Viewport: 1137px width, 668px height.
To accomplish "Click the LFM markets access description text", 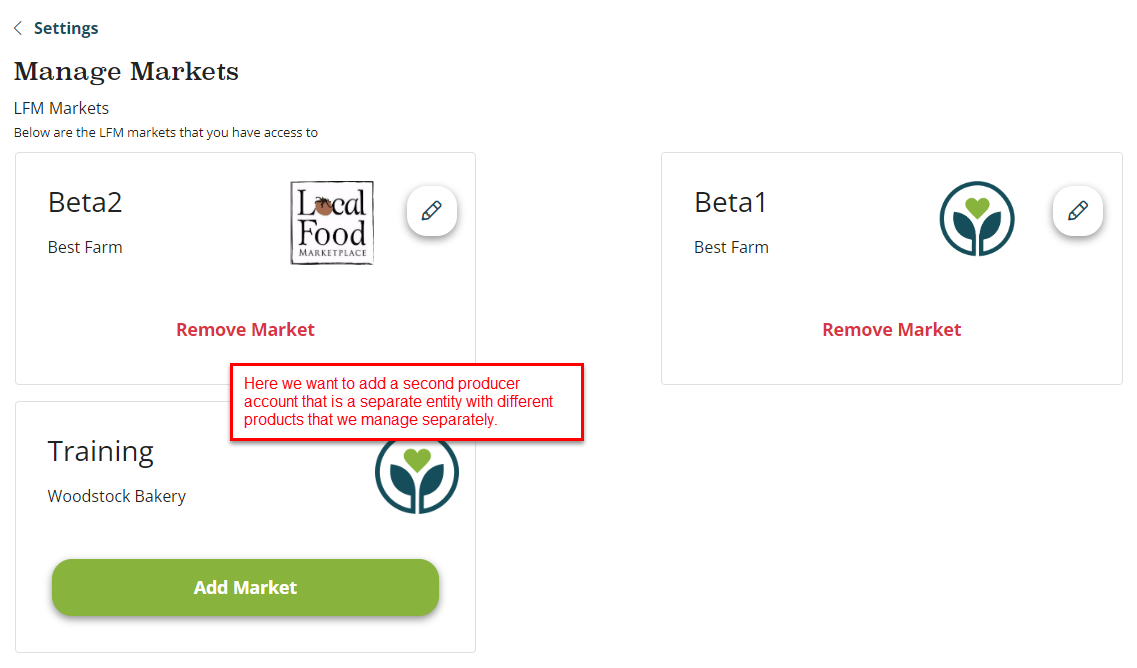I will tap(166, 132).
